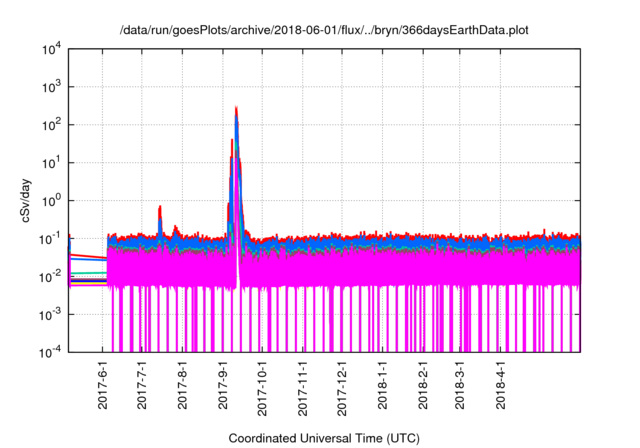Select the 10^0 y-axis label
Screen dimensions: 640x448
(x=52, y=201)
